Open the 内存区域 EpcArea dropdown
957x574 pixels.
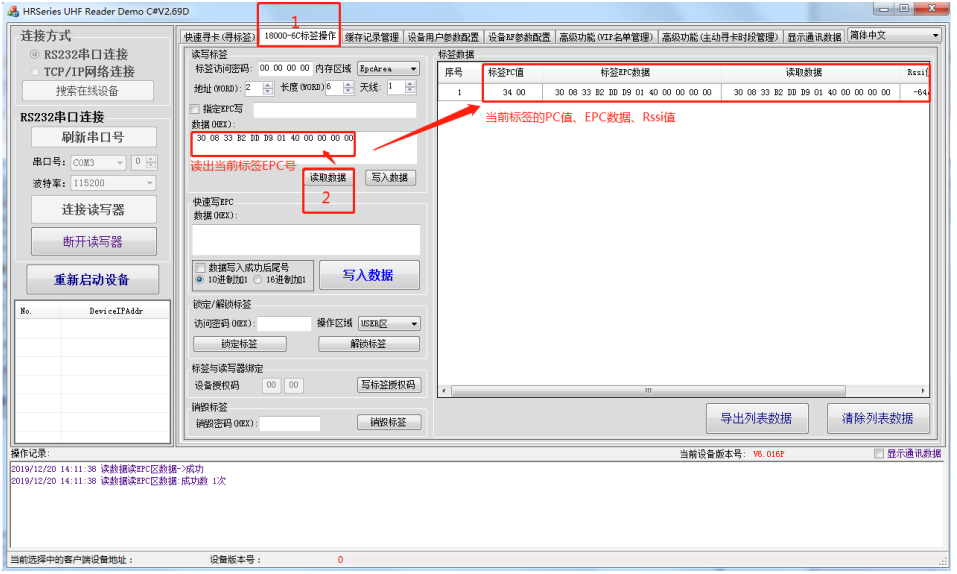[x=412, y=69]
